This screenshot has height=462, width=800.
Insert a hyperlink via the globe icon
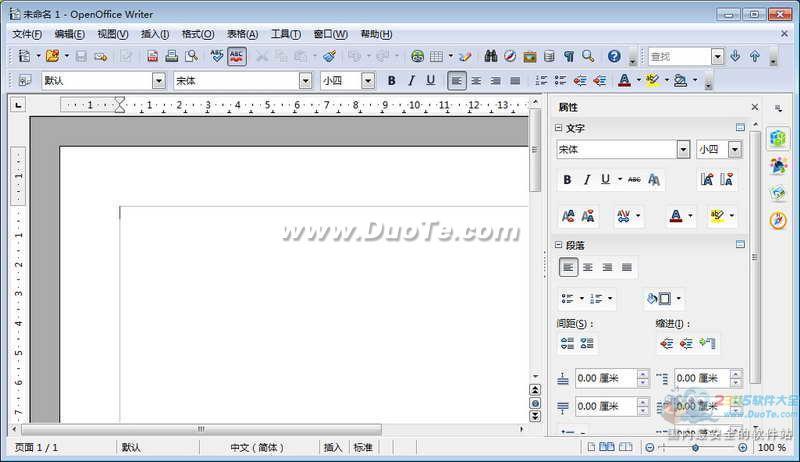point(417,56)
